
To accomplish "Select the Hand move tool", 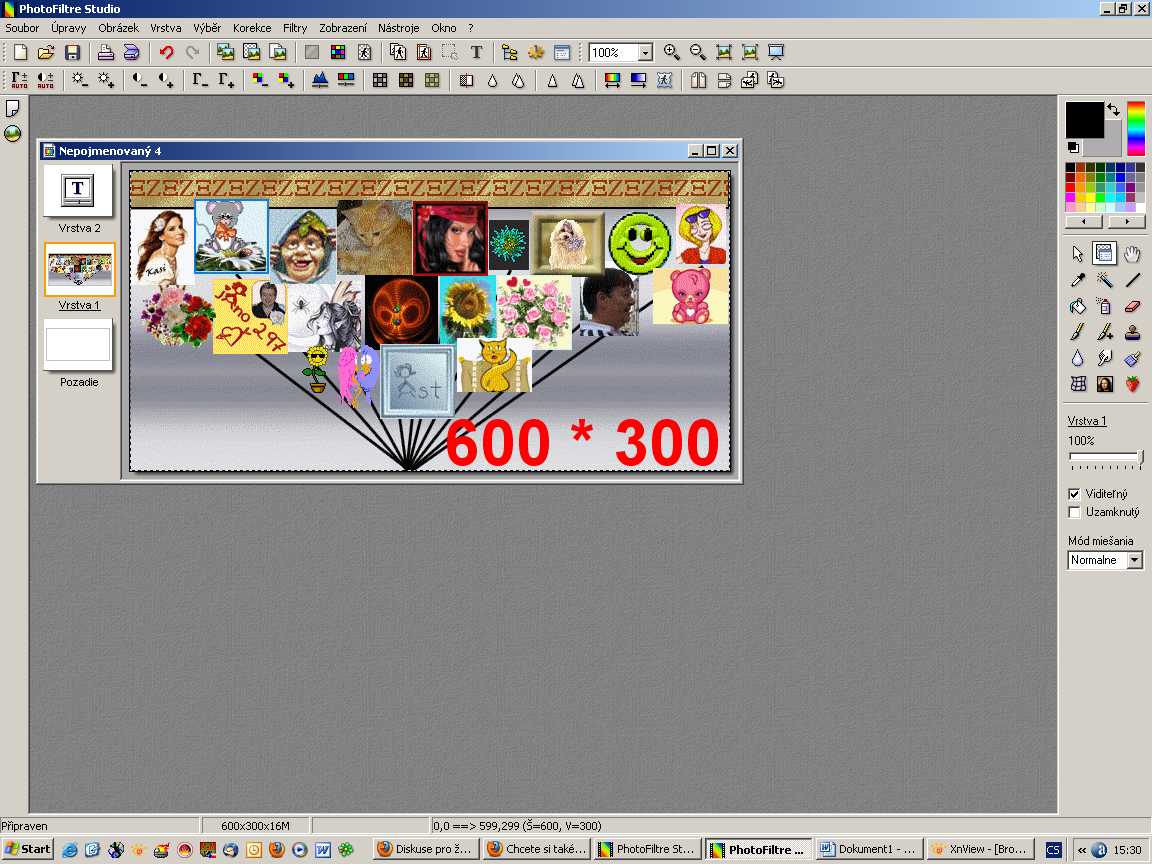I will tap(1132, 254).
